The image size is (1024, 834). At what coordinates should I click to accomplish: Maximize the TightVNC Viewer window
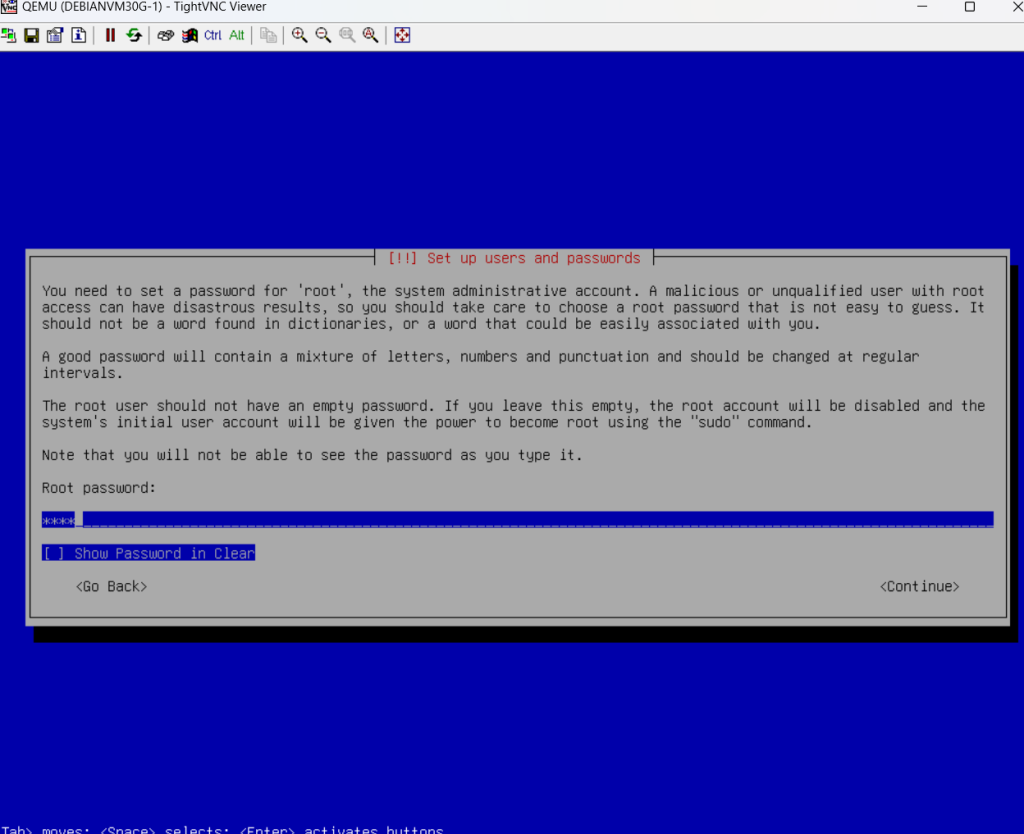[x=969, y=7]
